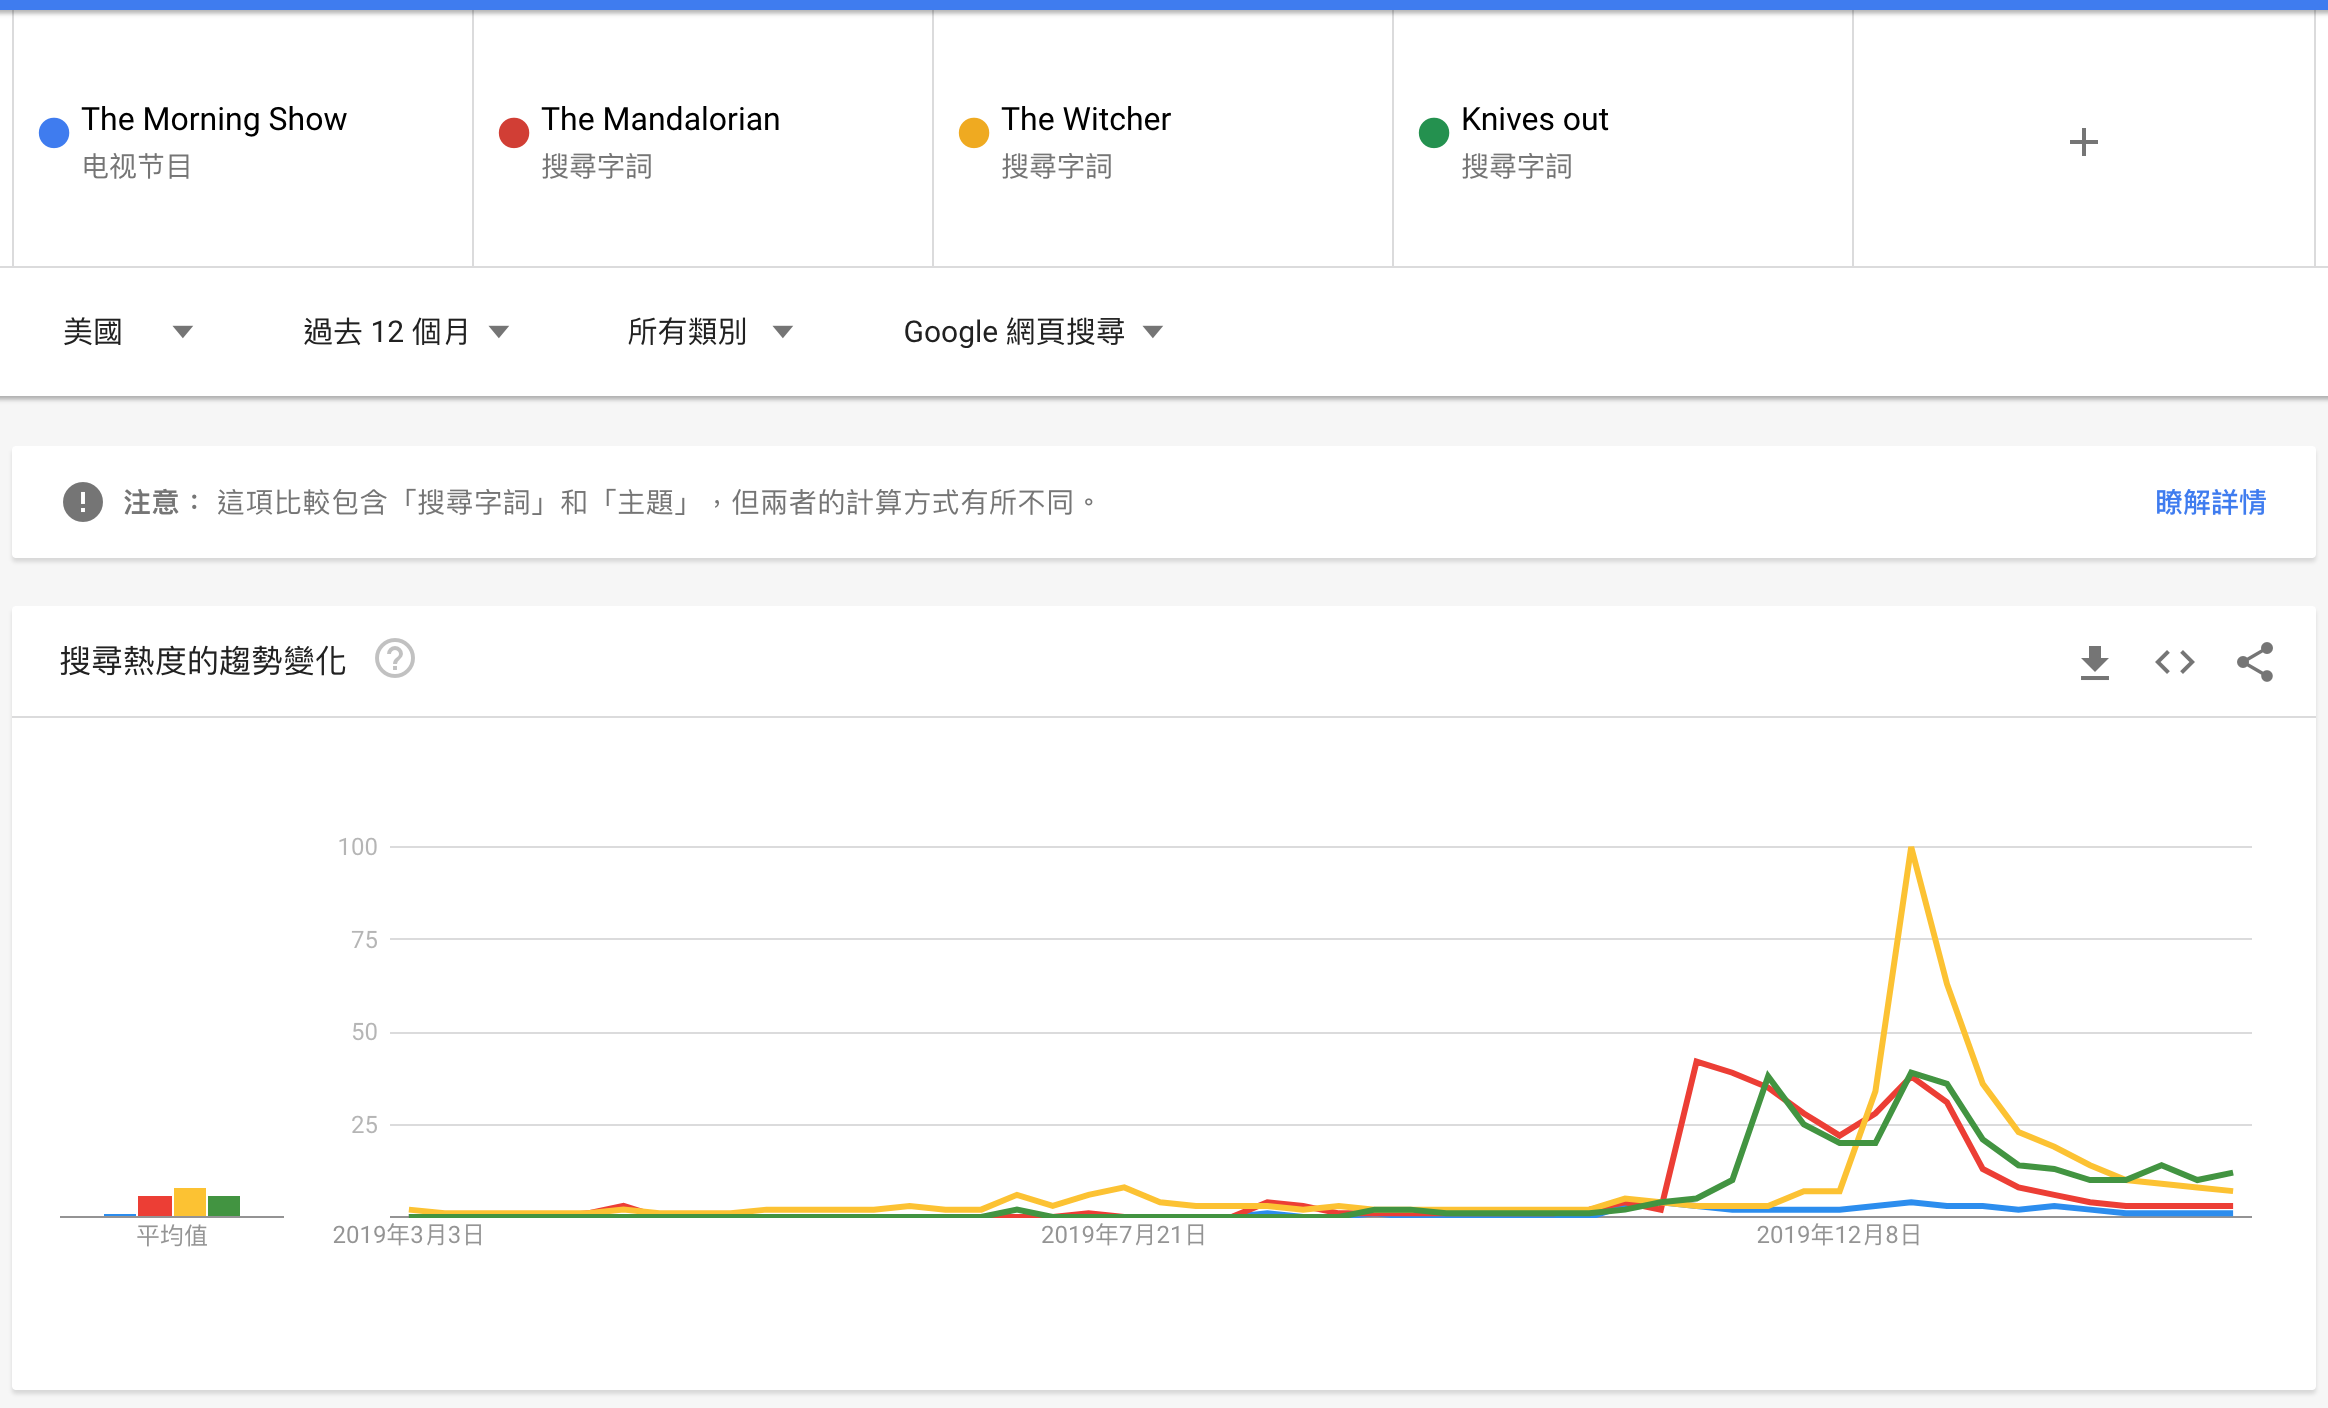Select the Knives out term card
This screenshot has width=2328, height=1408.
[x=1623, y=139]
